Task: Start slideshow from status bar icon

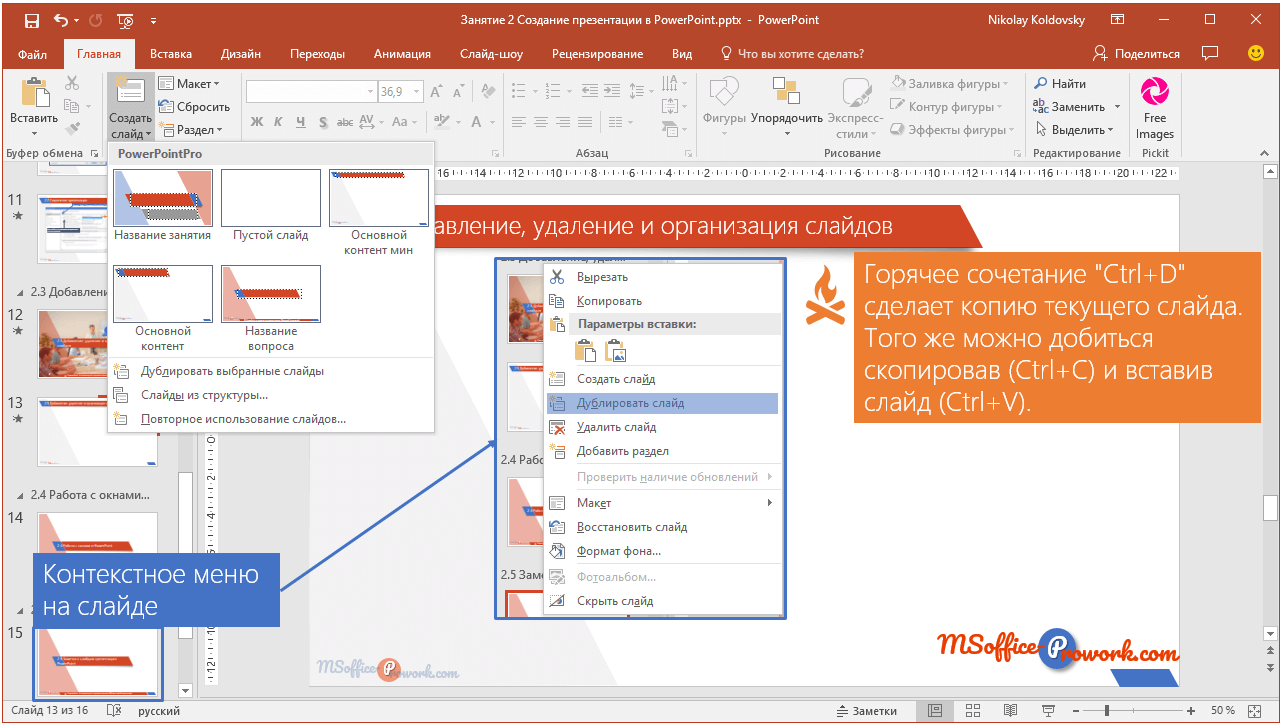Action: point(1048,711)
